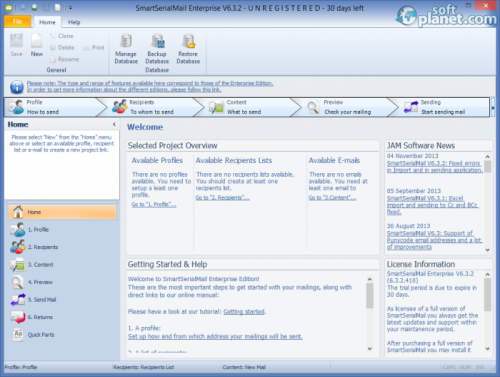Click the Save icon in the ribbon
The image size is (500, 377).
[16, 45]
